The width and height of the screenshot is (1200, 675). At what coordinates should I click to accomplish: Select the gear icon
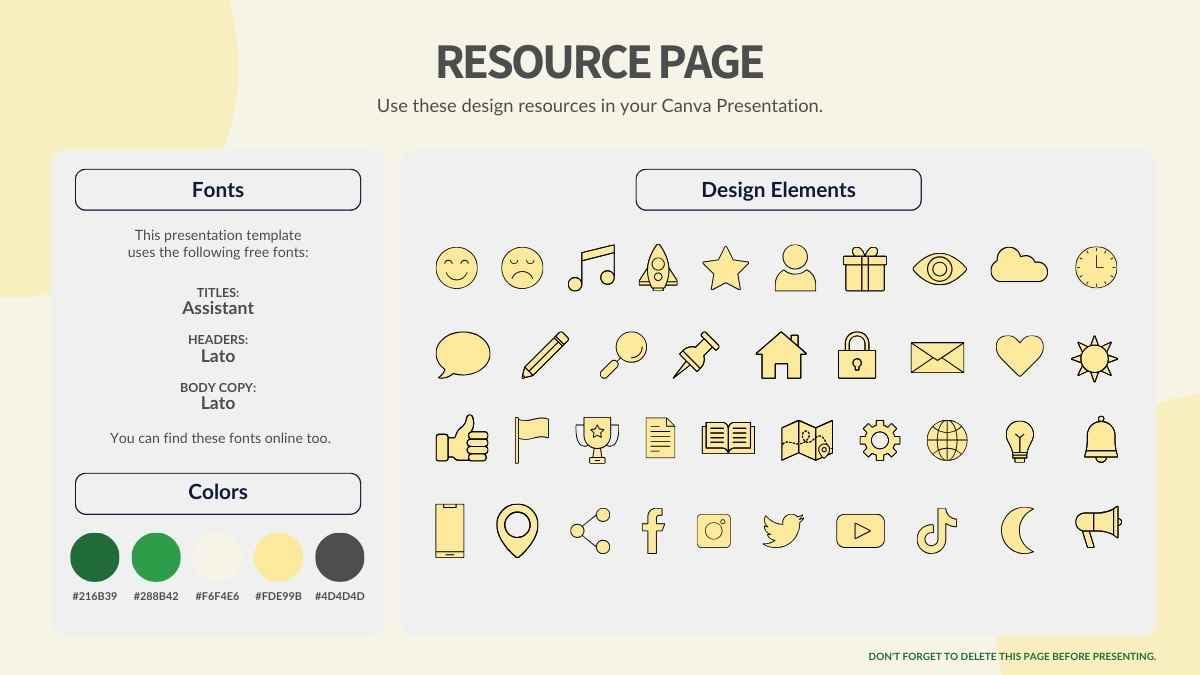coord(880,440)
